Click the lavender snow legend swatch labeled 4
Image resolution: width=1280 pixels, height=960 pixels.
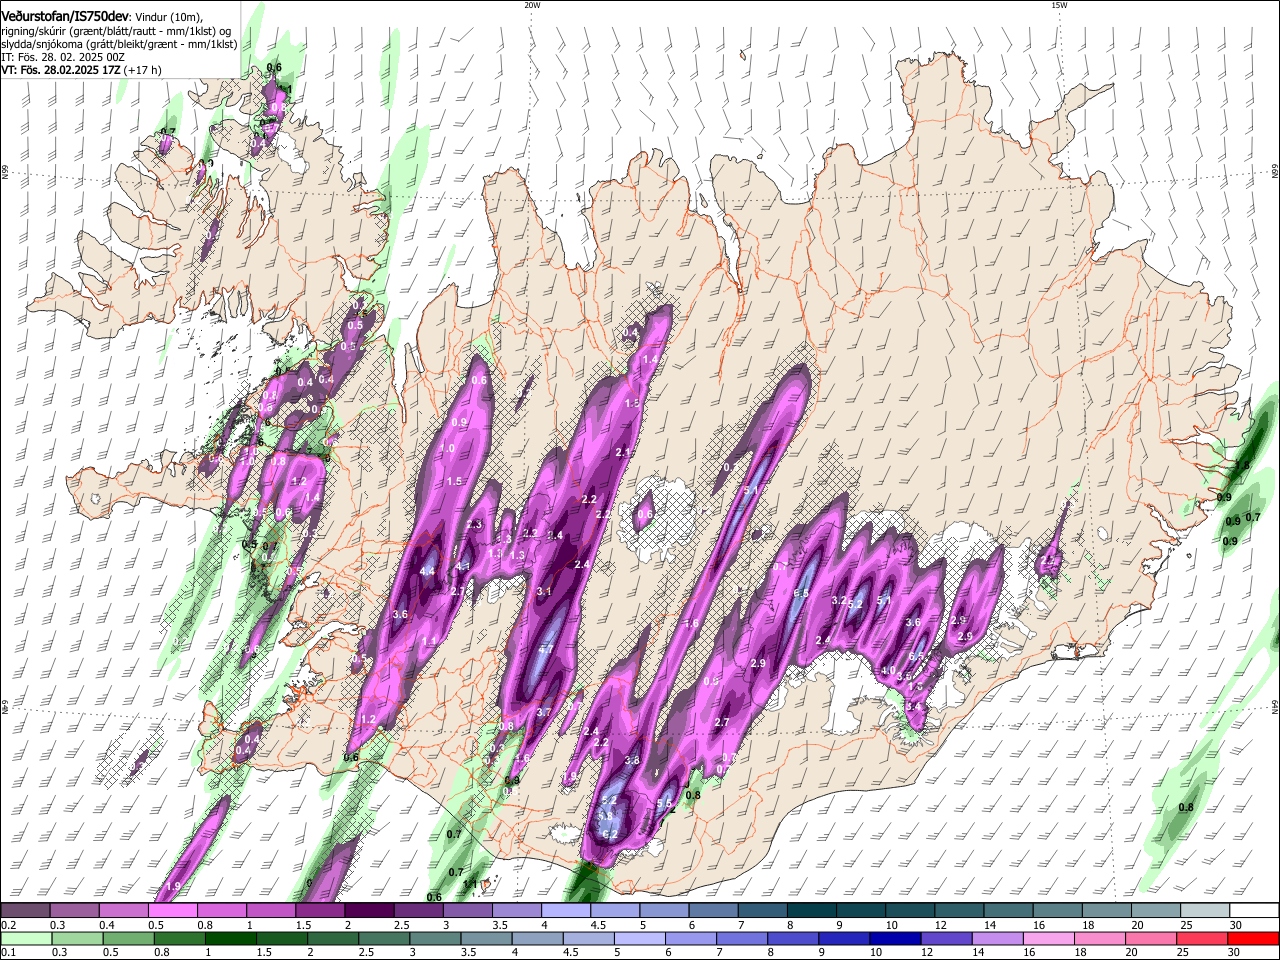pos(566,911)
